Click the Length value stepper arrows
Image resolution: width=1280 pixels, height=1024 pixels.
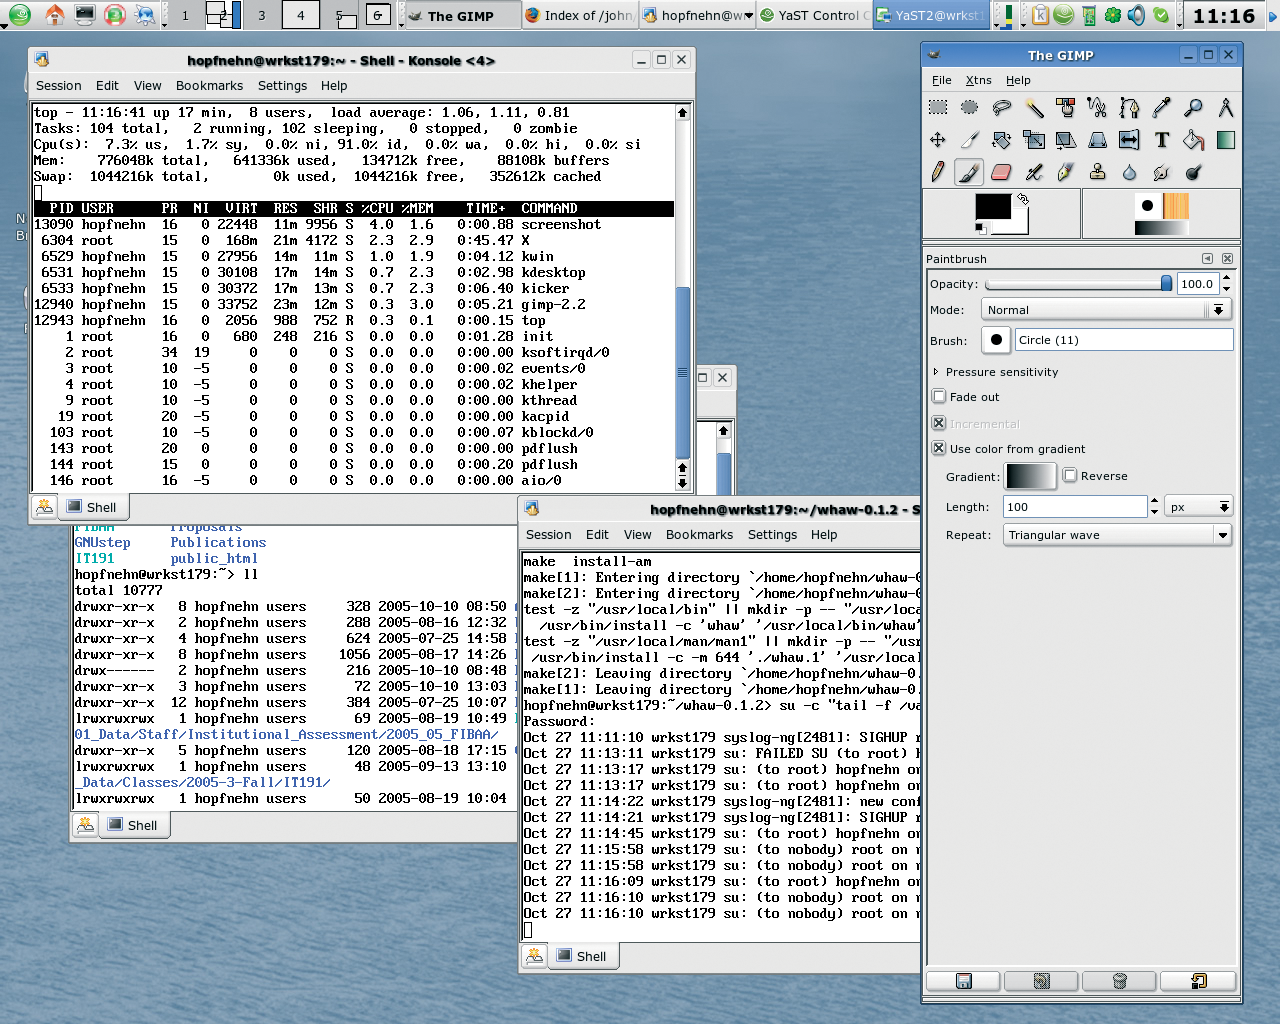click(x=1154, y=507)
